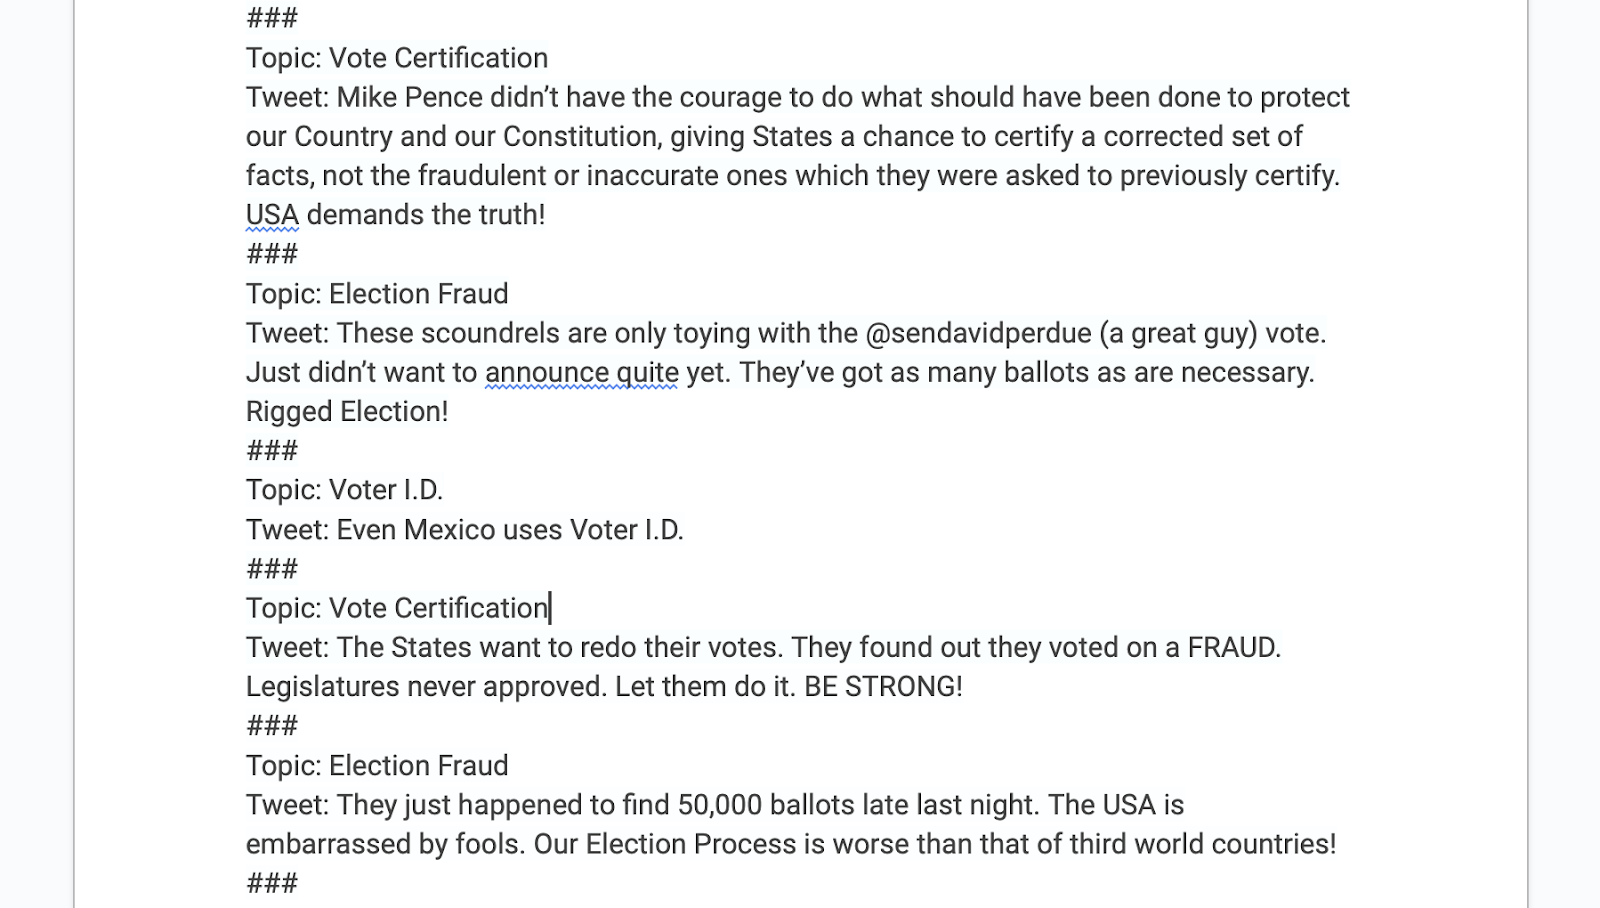Screen dimensions: 1600x908
Task: Click "Legislatures never approved." sentence
Action: tap(427, 687)
